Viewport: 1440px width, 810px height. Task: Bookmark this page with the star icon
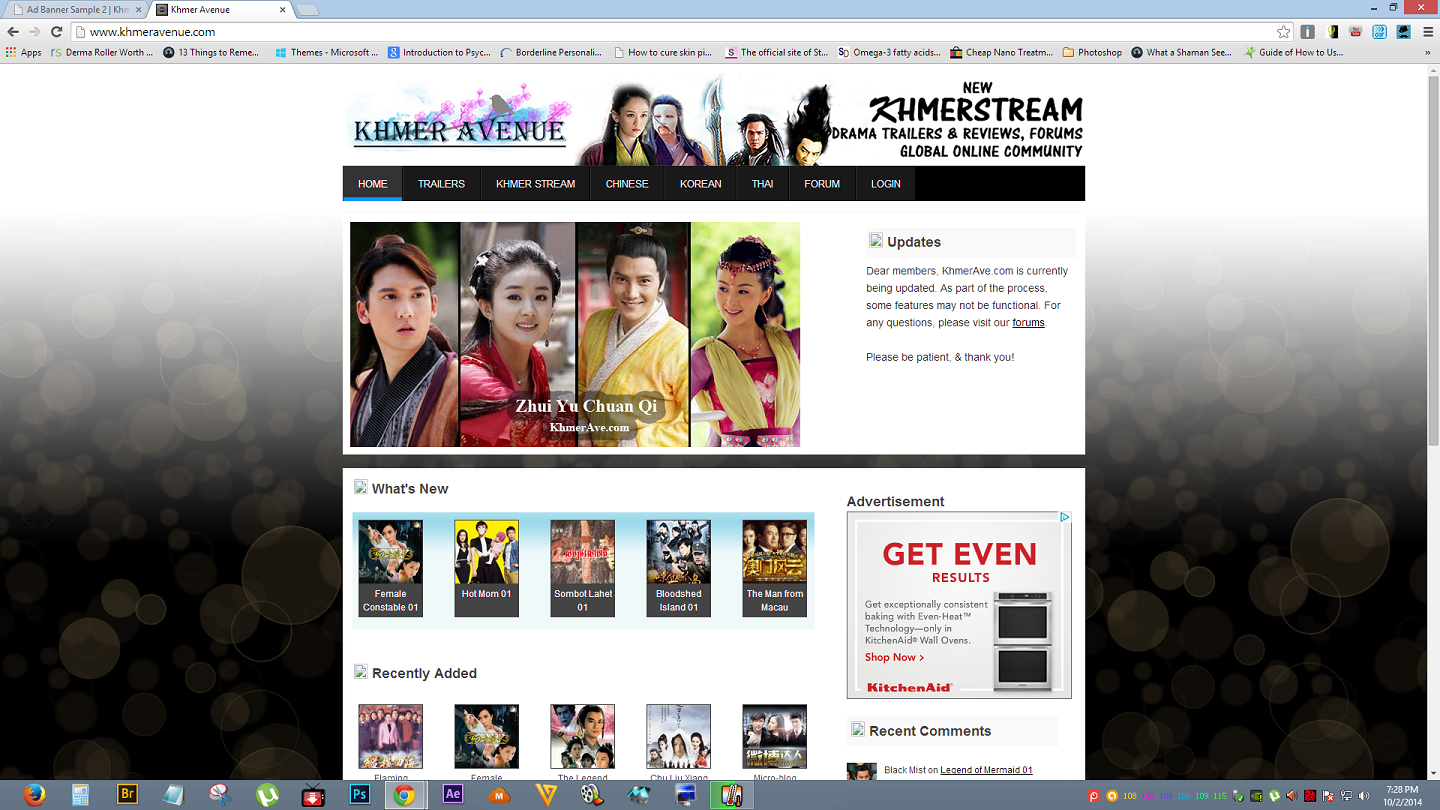tap(1283, 32)
